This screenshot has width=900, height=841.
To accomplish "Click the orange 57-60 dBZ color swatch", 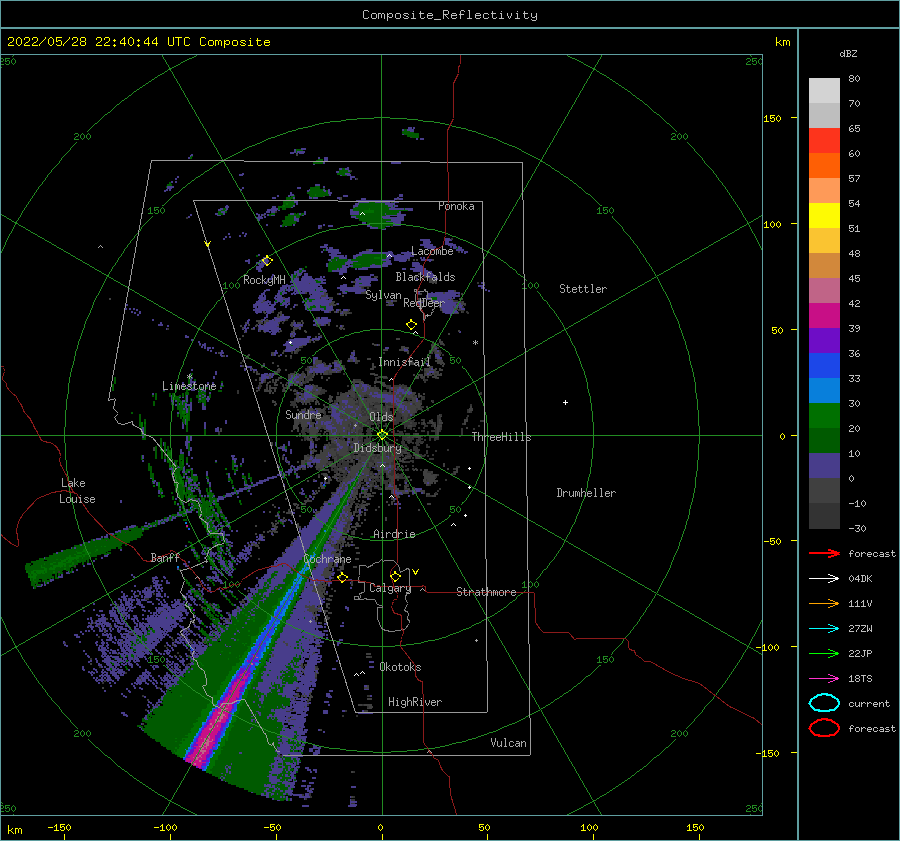I will coord(824,165).
